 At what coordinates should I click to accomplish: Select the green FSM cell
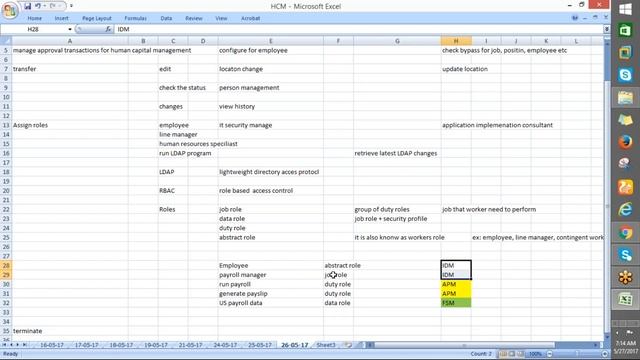coord(456,303)
